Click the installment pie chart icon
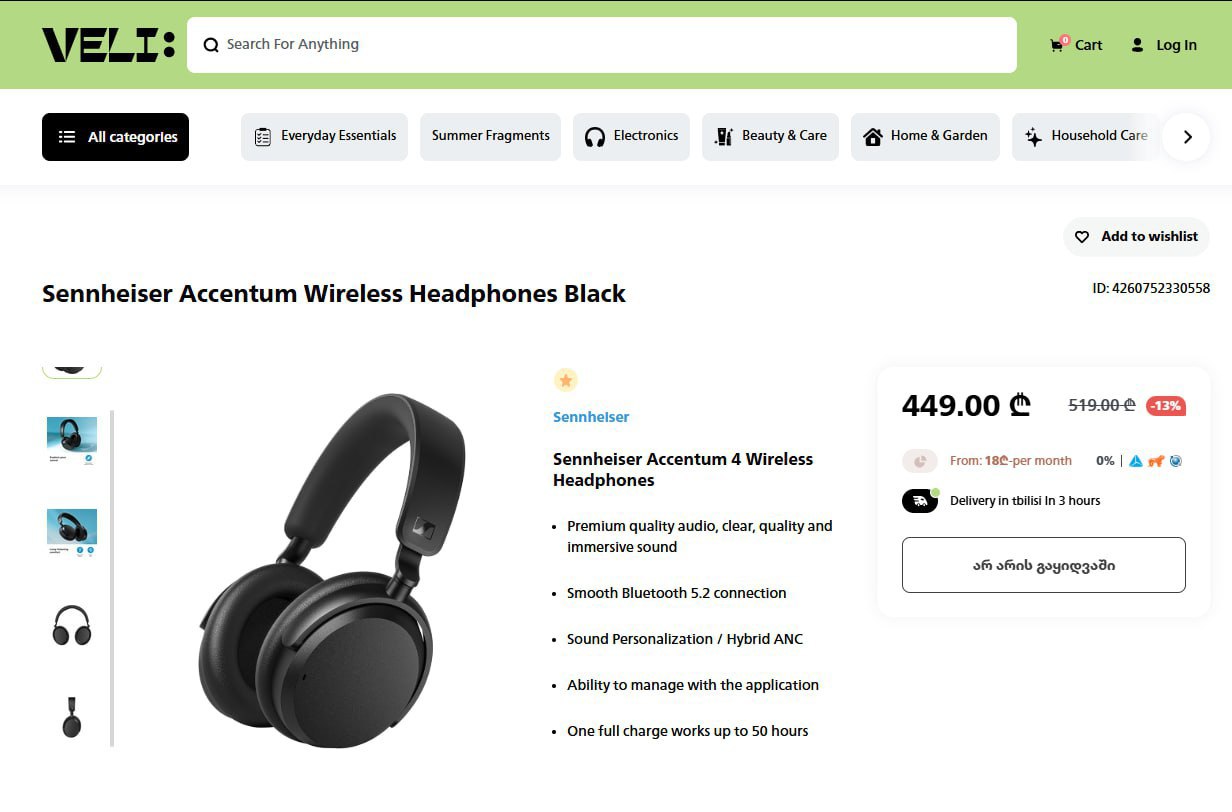 [x=919, y=461]
